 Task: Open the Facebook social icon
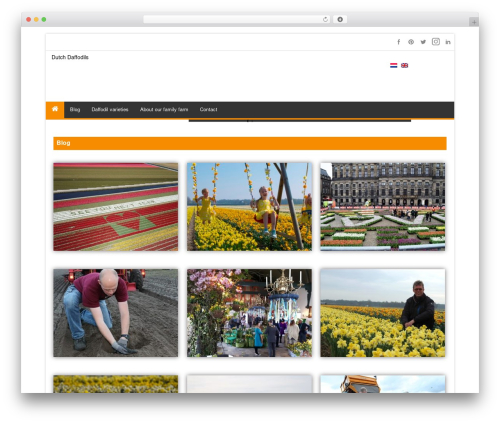(x=399, y=42)
